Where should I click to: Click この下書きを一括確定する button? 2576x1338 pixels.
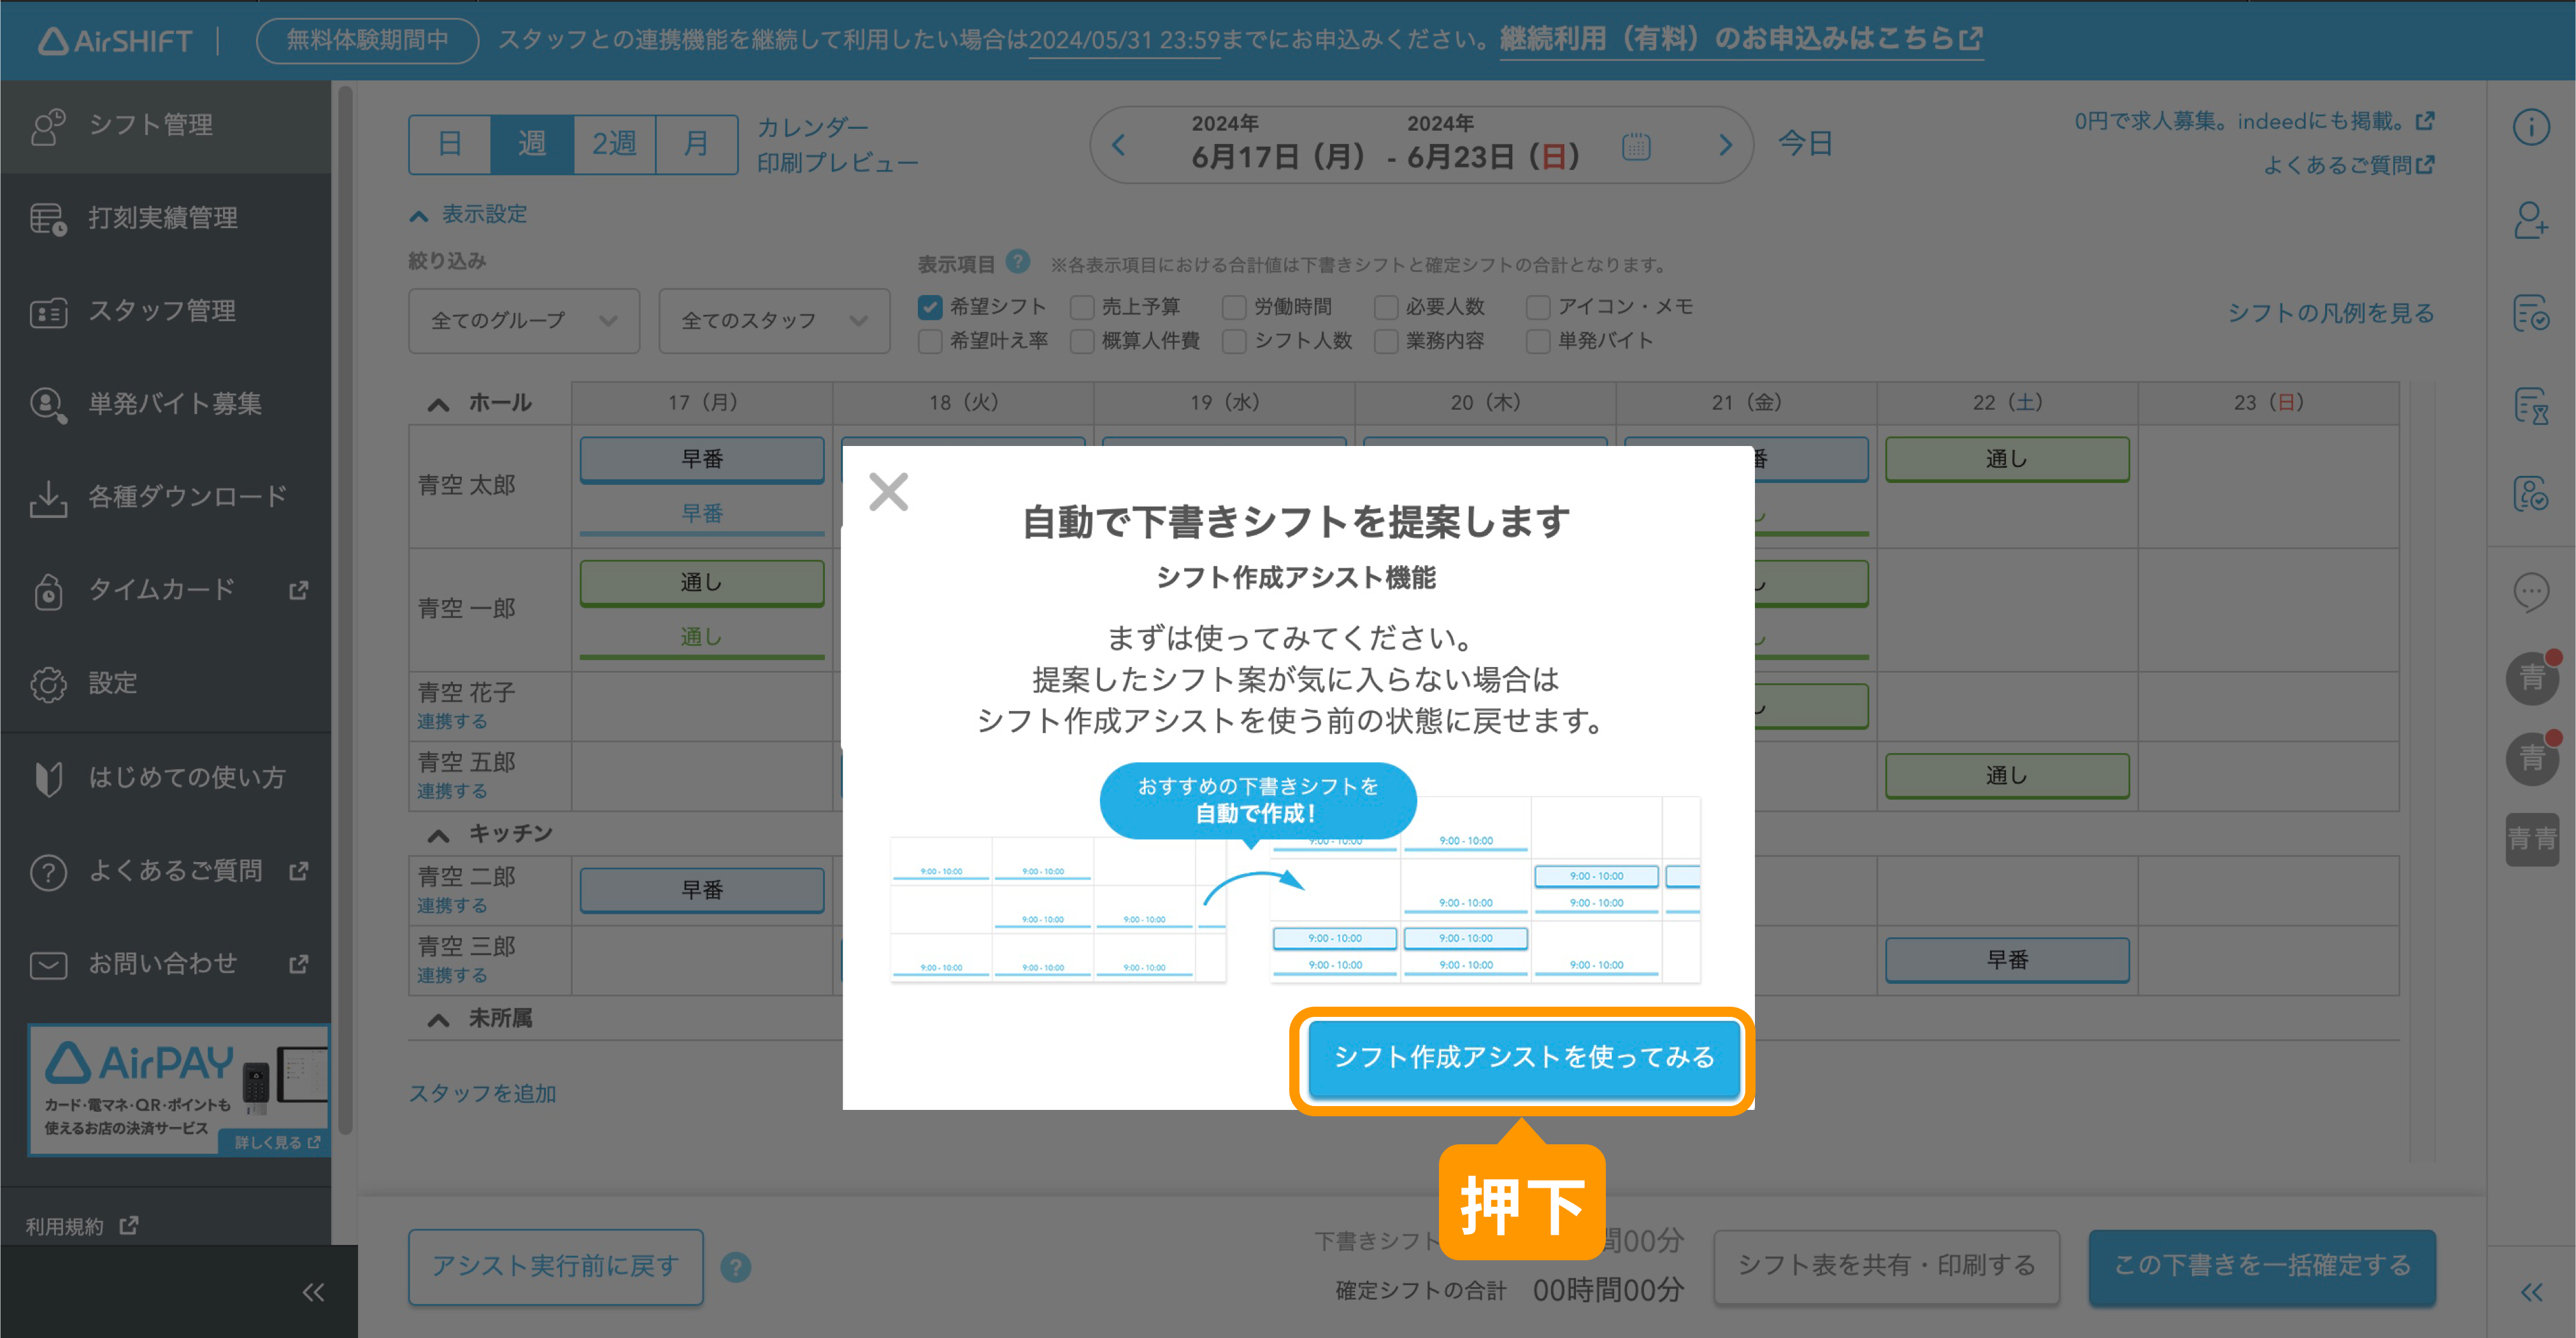[x=2262, y=1267]
